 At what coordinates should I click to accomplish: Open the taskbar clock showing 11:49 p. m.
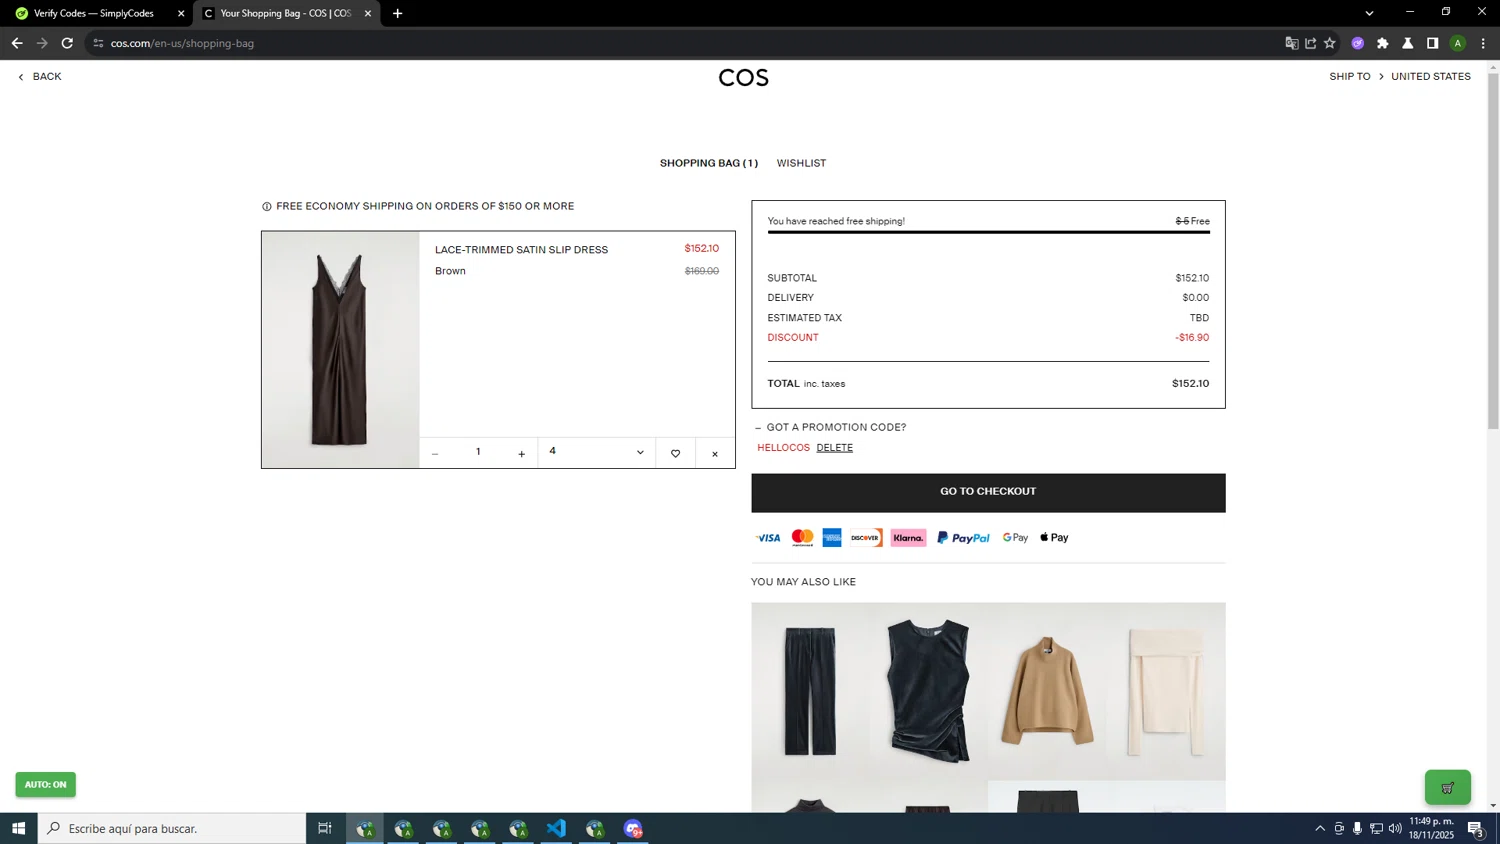1431,828
